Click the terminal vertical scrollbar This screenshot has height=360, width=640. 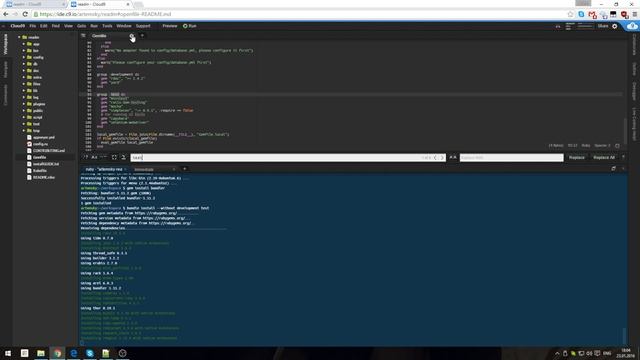pyautogui.click(x=624, y=336)
